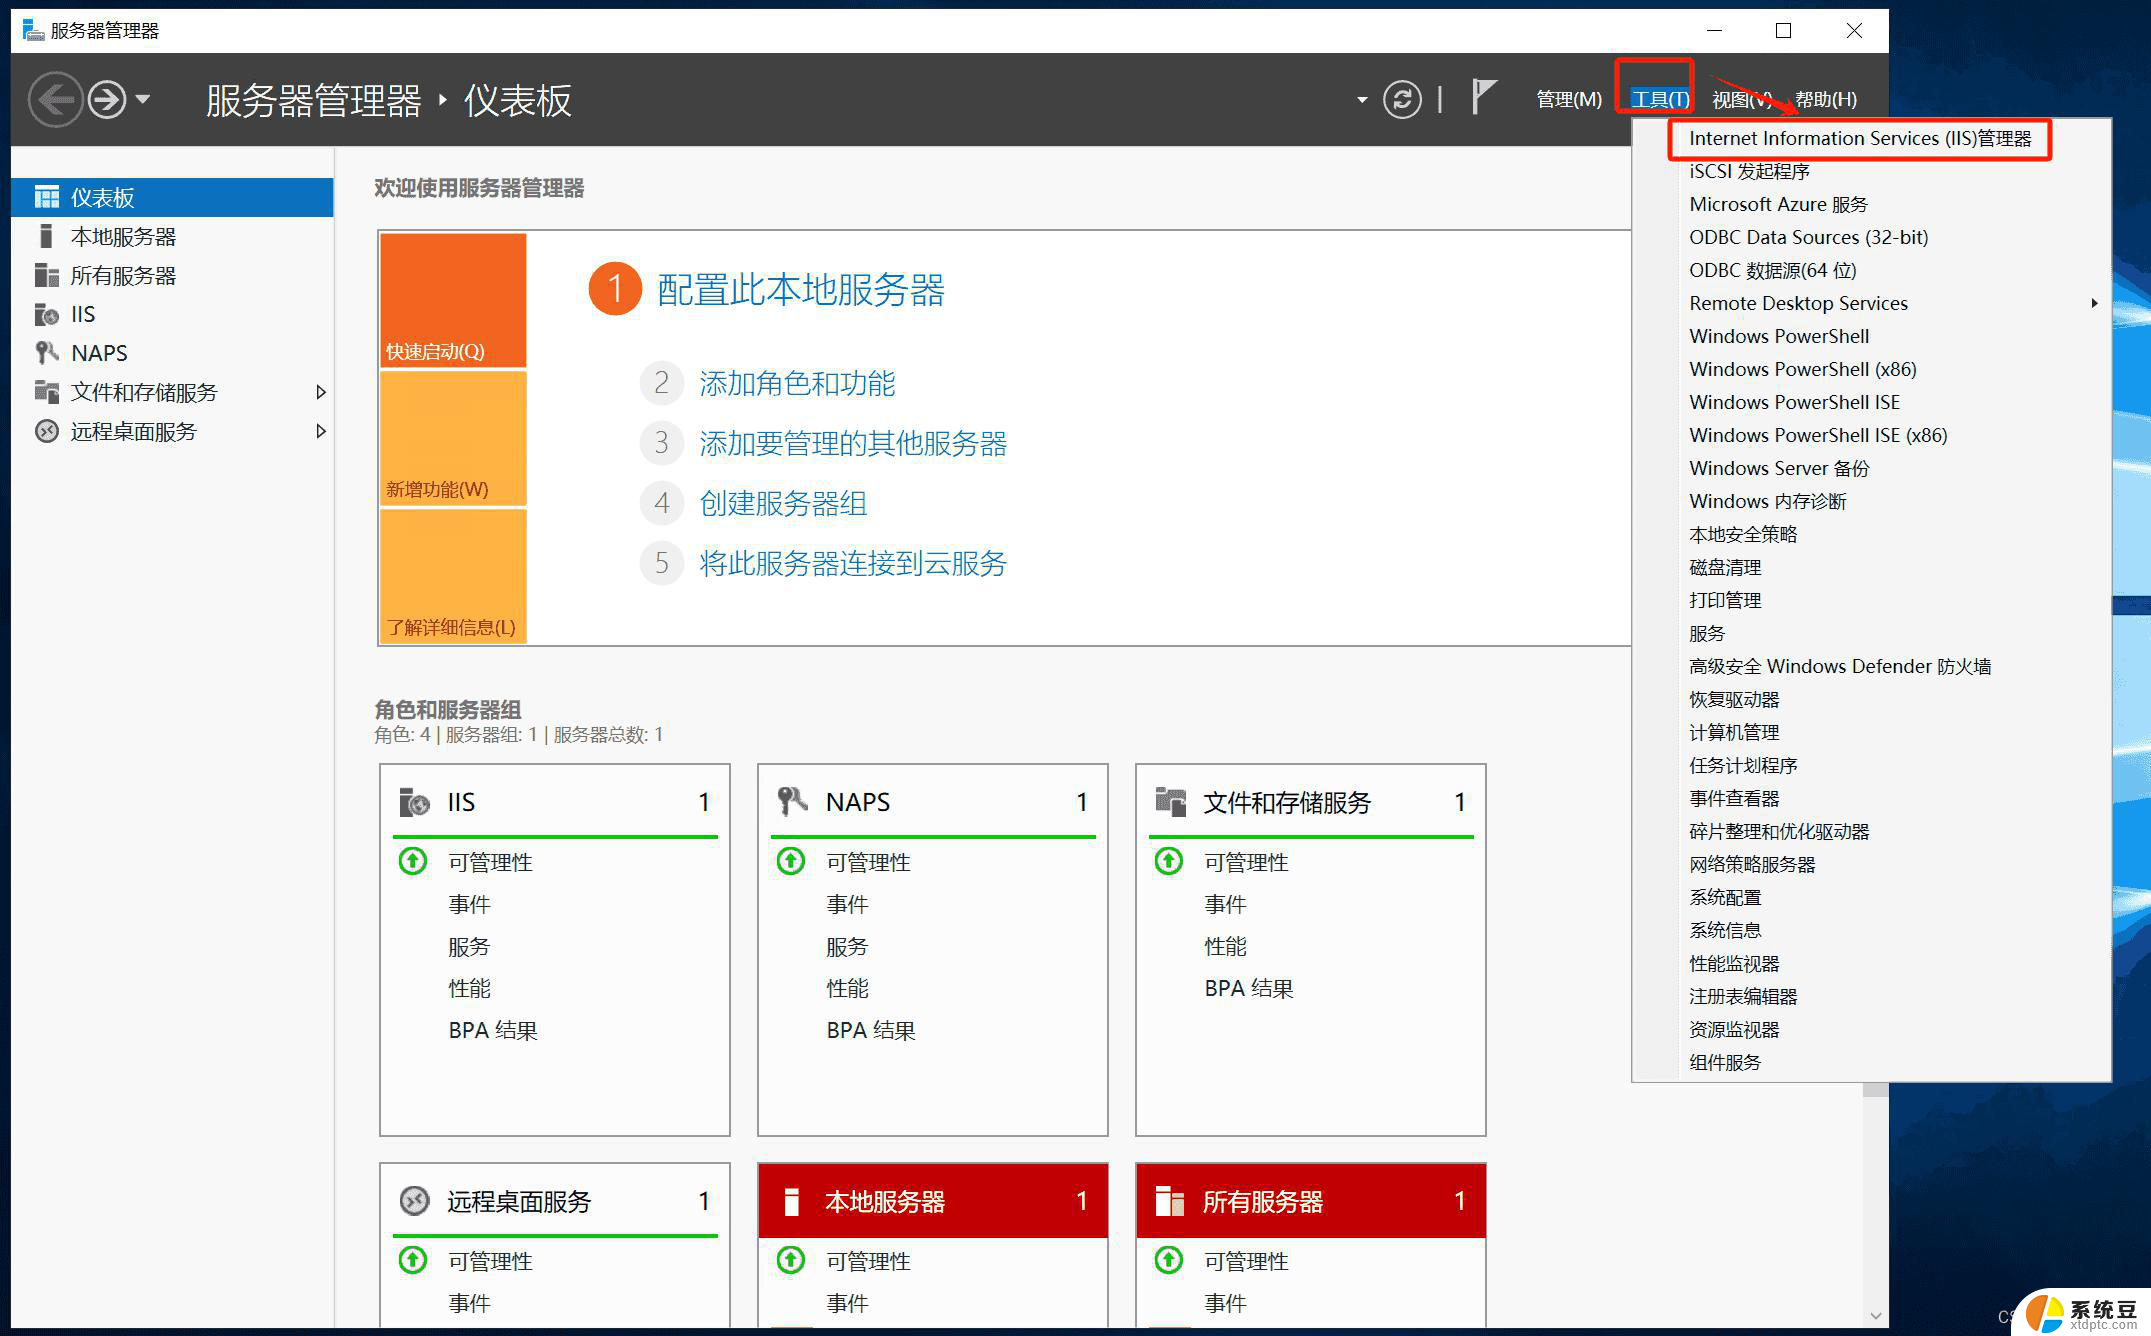Click 可管理性 status icon in IIS tile
Viewport: 2151px width, 1336px height.
pos(413,861)
